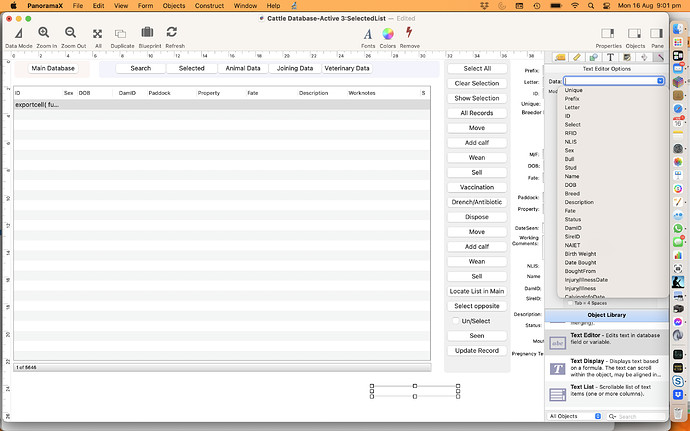This screenshot has width=690, height=431.
Task: Open the Object Library search options magnifier
Action: 613,416
